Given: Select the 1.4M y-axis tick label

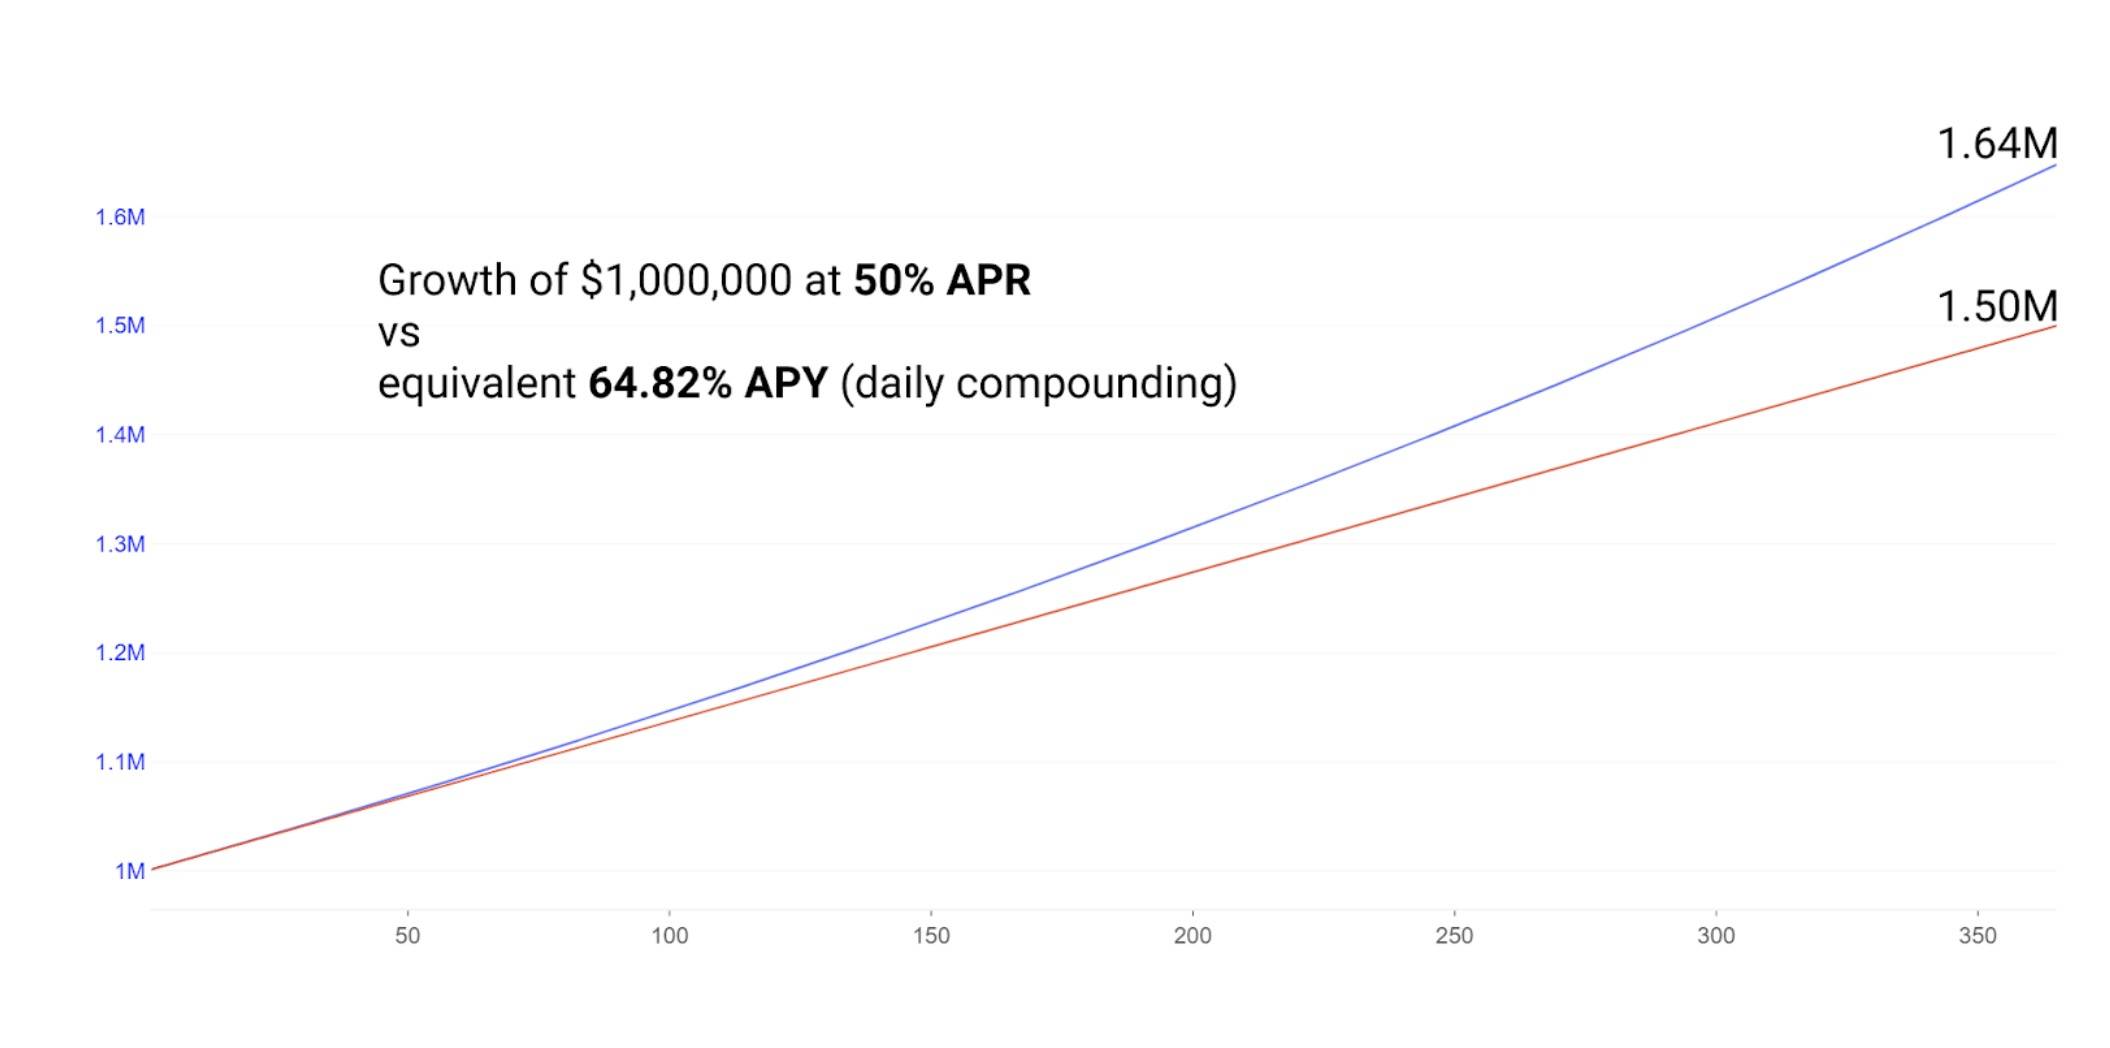Looking at the screenshot, I should pos(120,435).
